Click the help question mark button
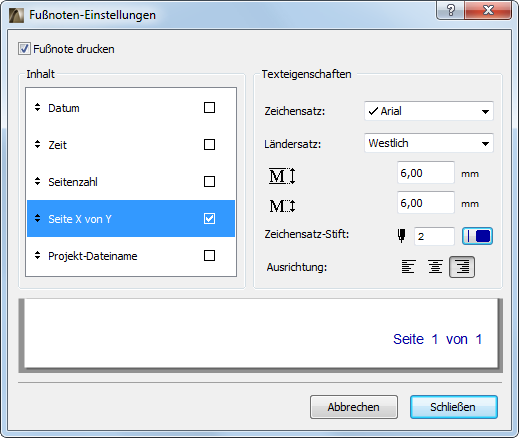 [x=451, y=10]
